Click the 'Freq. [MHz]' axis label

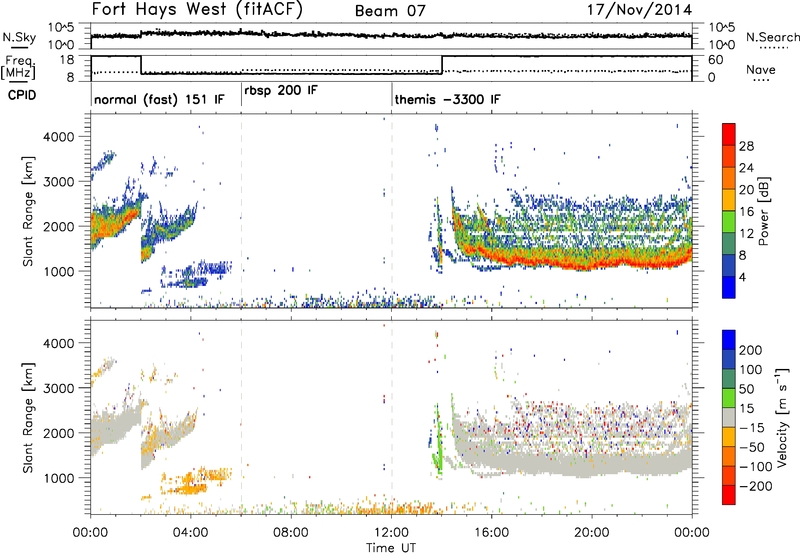pos(20,67)
